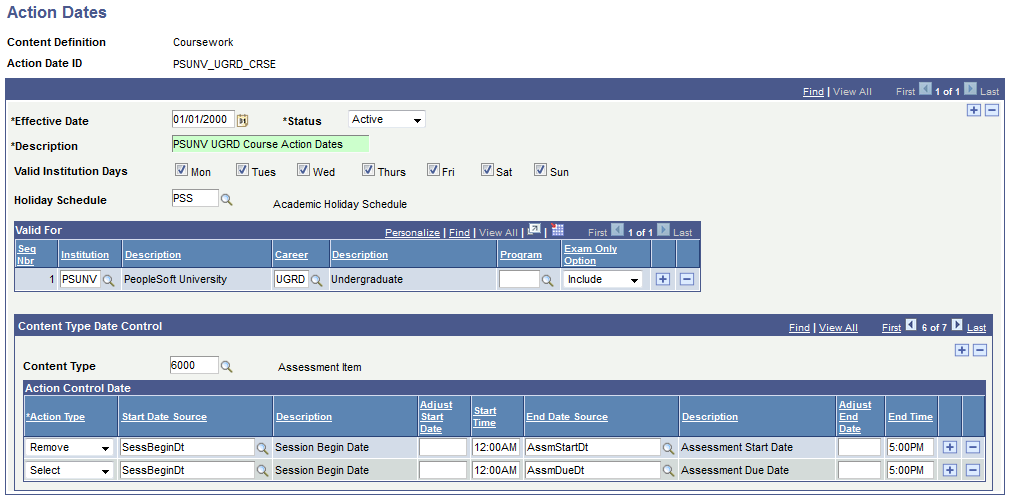Uncheck the Fri checkbox
Screen dimensions: 1010x500
click(433, 170)
